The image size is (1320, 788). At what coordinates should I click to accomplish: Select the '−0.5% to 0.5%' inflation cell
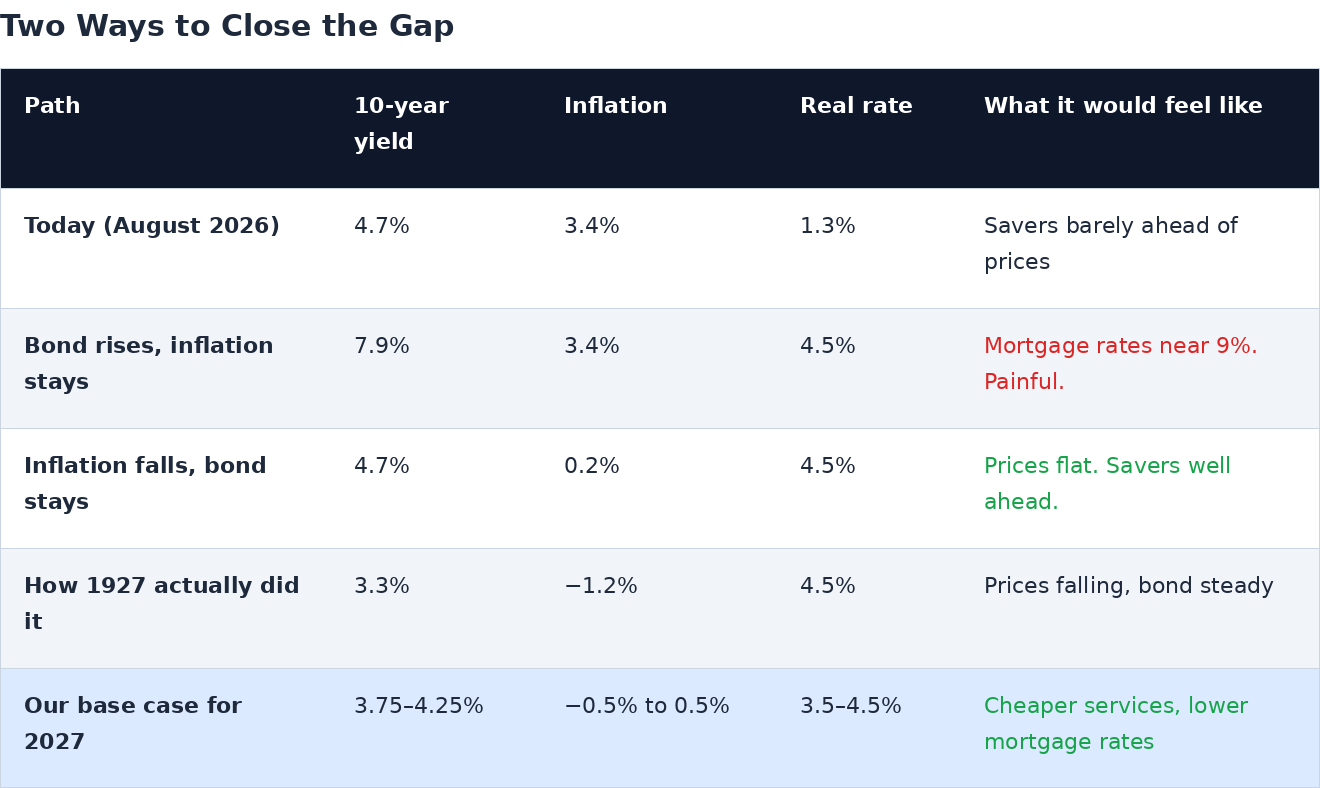(647, 707)
